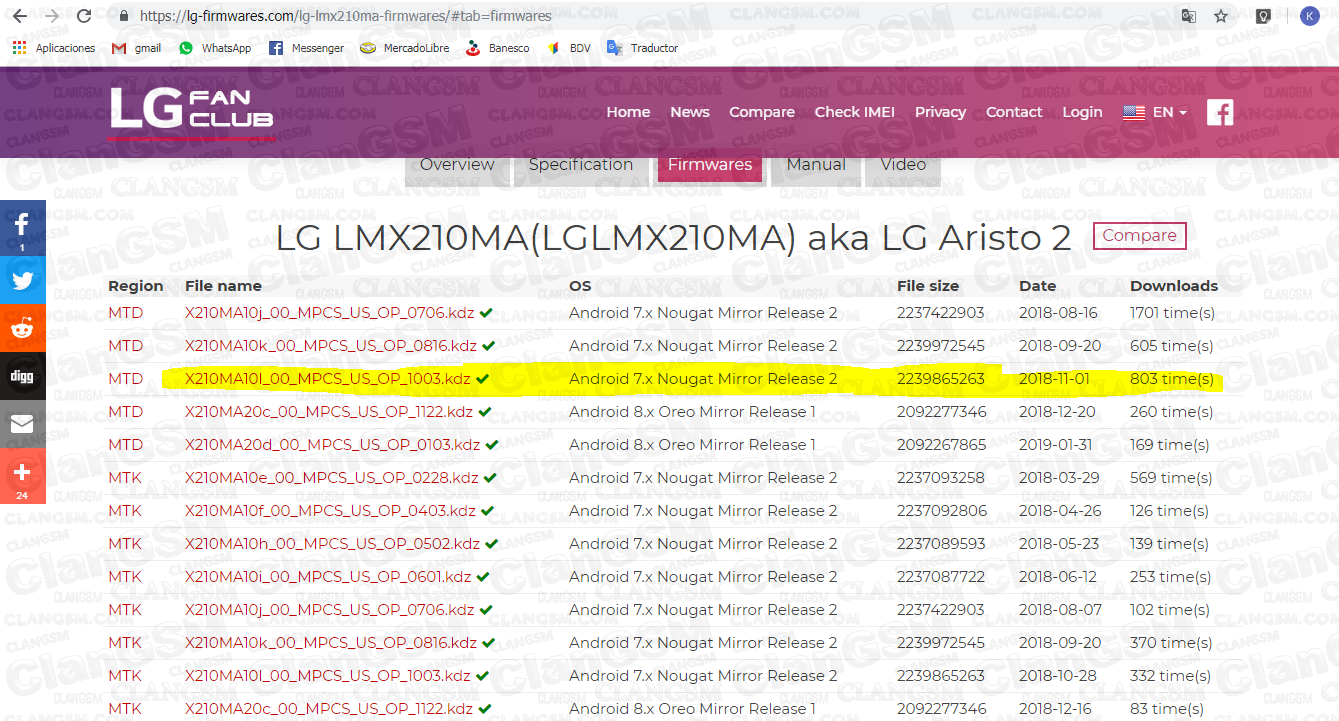Click the File size column header
The width and height of the screenshot is (1339, 721).
pyautogui.click(x=928, y=286)
